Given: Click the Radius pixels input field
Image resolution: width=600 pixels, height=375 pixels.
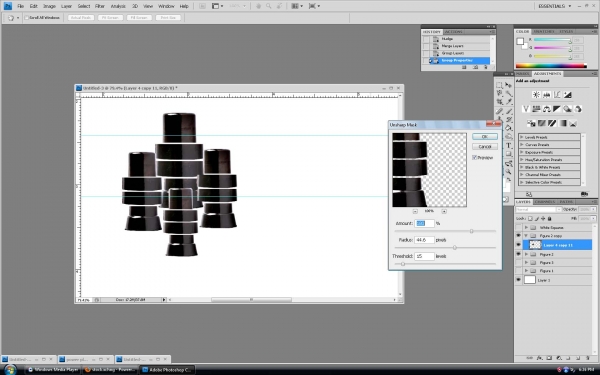Looking at the screenshot, I should pyautogui.click(x=424, y=240).
